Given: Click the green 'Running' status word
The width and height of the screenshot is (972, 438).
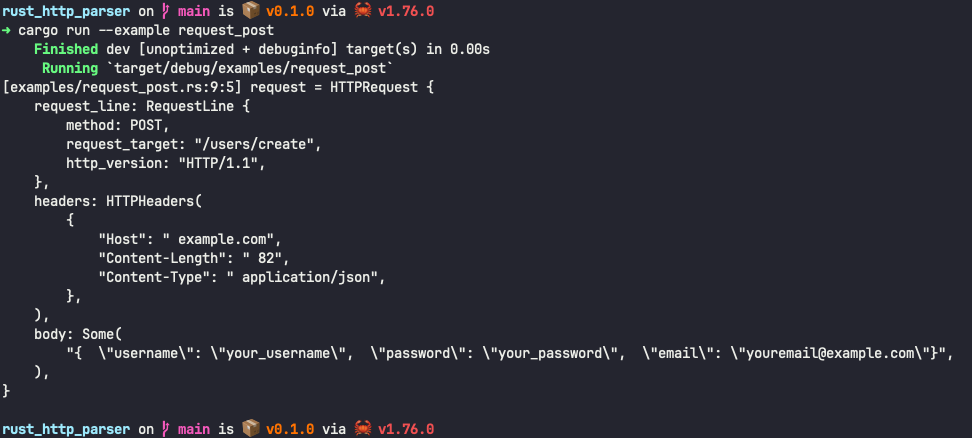Looking at the screenshot, I should click(x=69, y=68).
